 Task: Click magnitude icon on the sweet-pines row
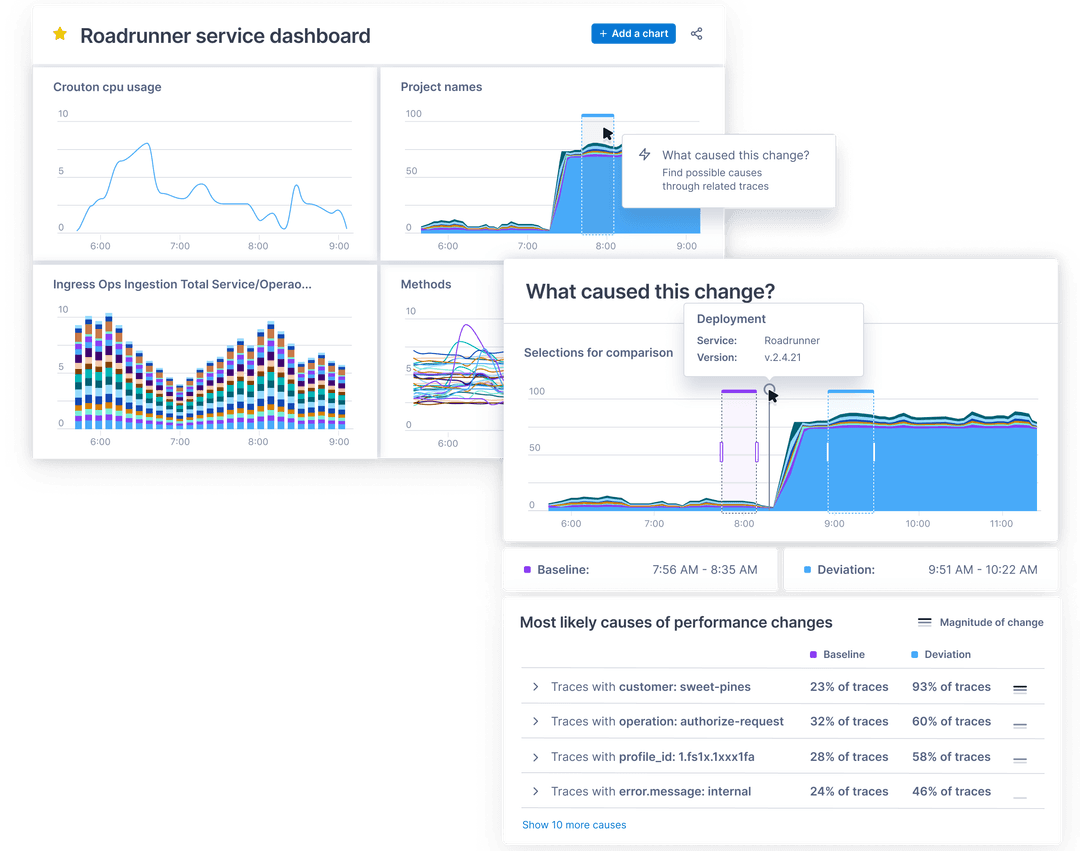tap(1020, 689)
